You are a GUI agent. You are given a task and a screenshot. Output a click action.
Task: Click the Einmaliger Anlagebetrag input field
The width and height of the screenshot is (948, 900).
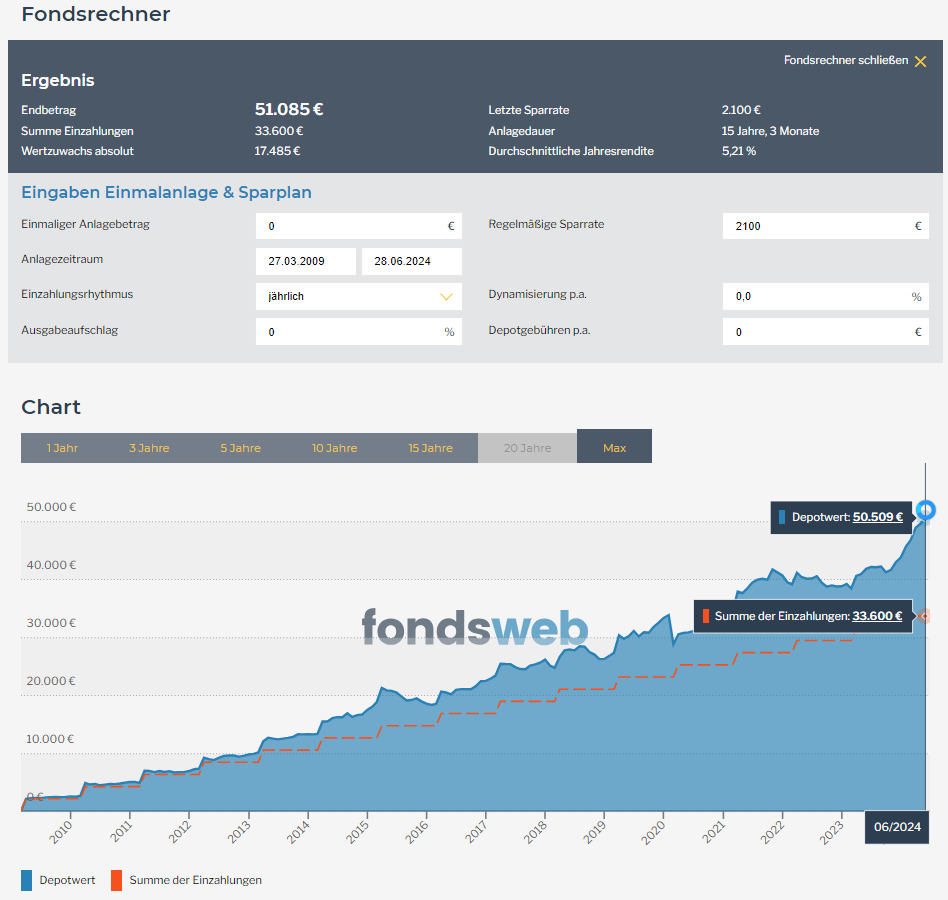click(x=350, y=226)
